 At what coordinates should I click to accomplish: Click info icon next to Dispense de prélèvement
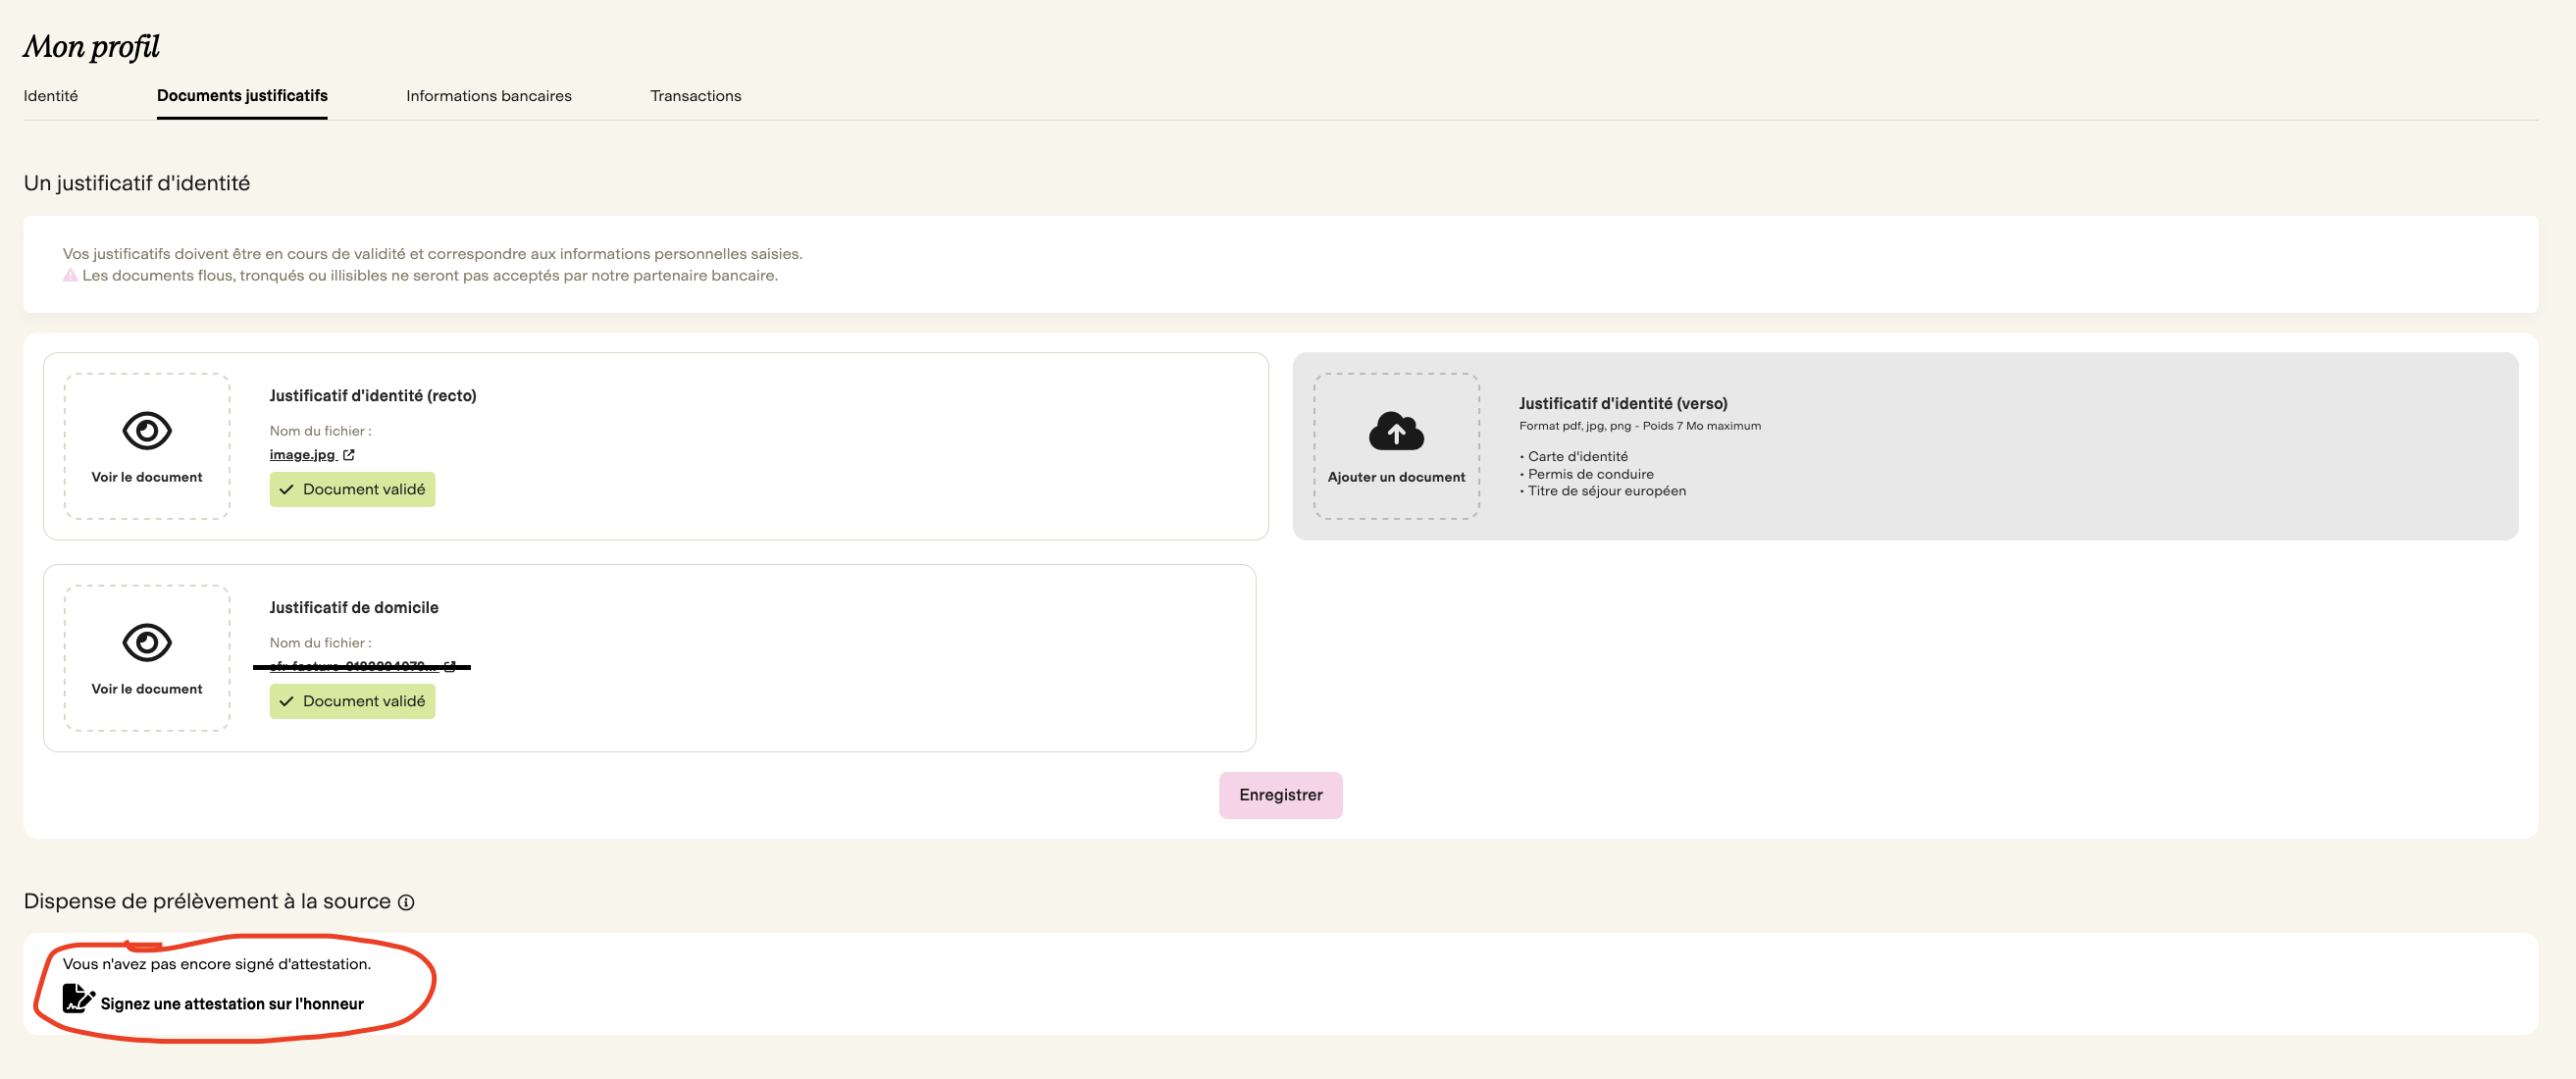406,902
